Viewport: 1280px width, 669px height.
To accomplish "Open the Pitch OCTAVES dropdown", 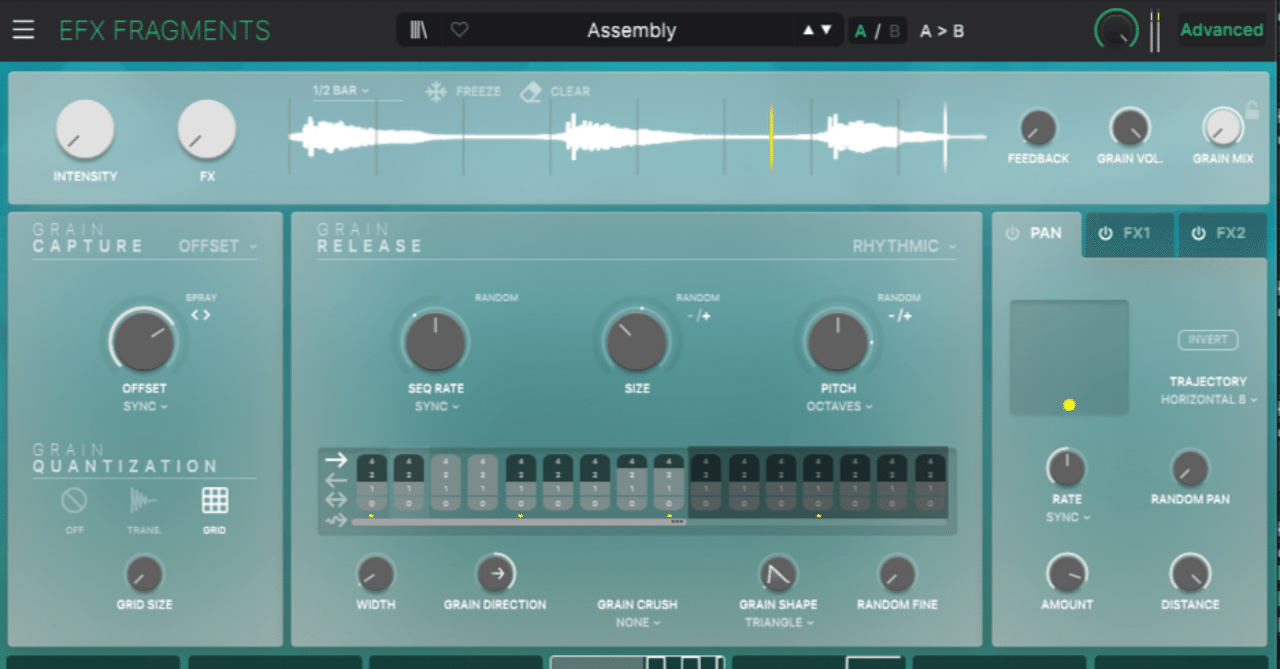I will pyautogui.click(x=839, y=407).
